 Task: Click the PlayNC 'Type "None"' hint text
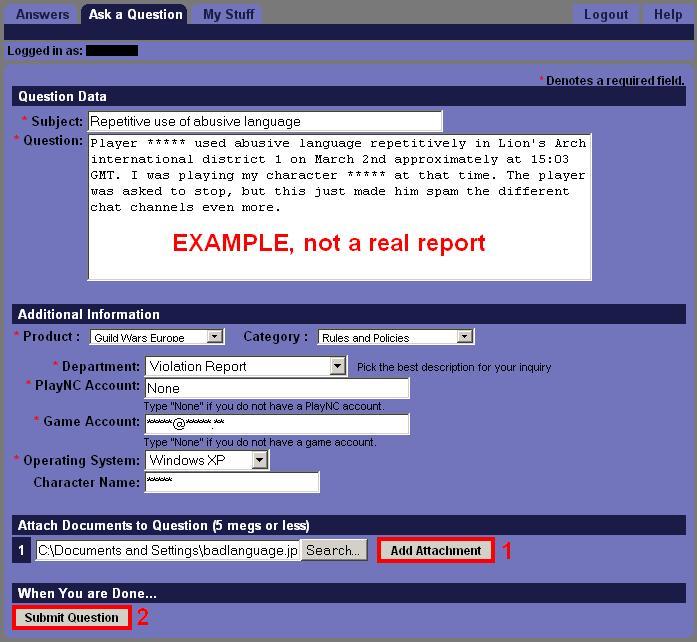264,406
